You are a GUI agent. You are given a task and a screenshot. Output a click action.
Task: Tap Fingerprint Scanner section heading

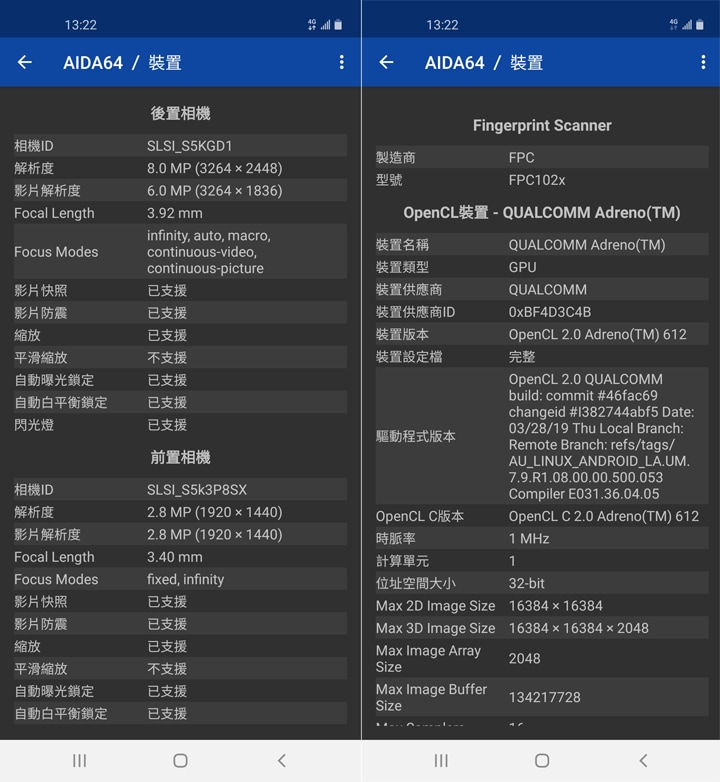click(542, 125)
